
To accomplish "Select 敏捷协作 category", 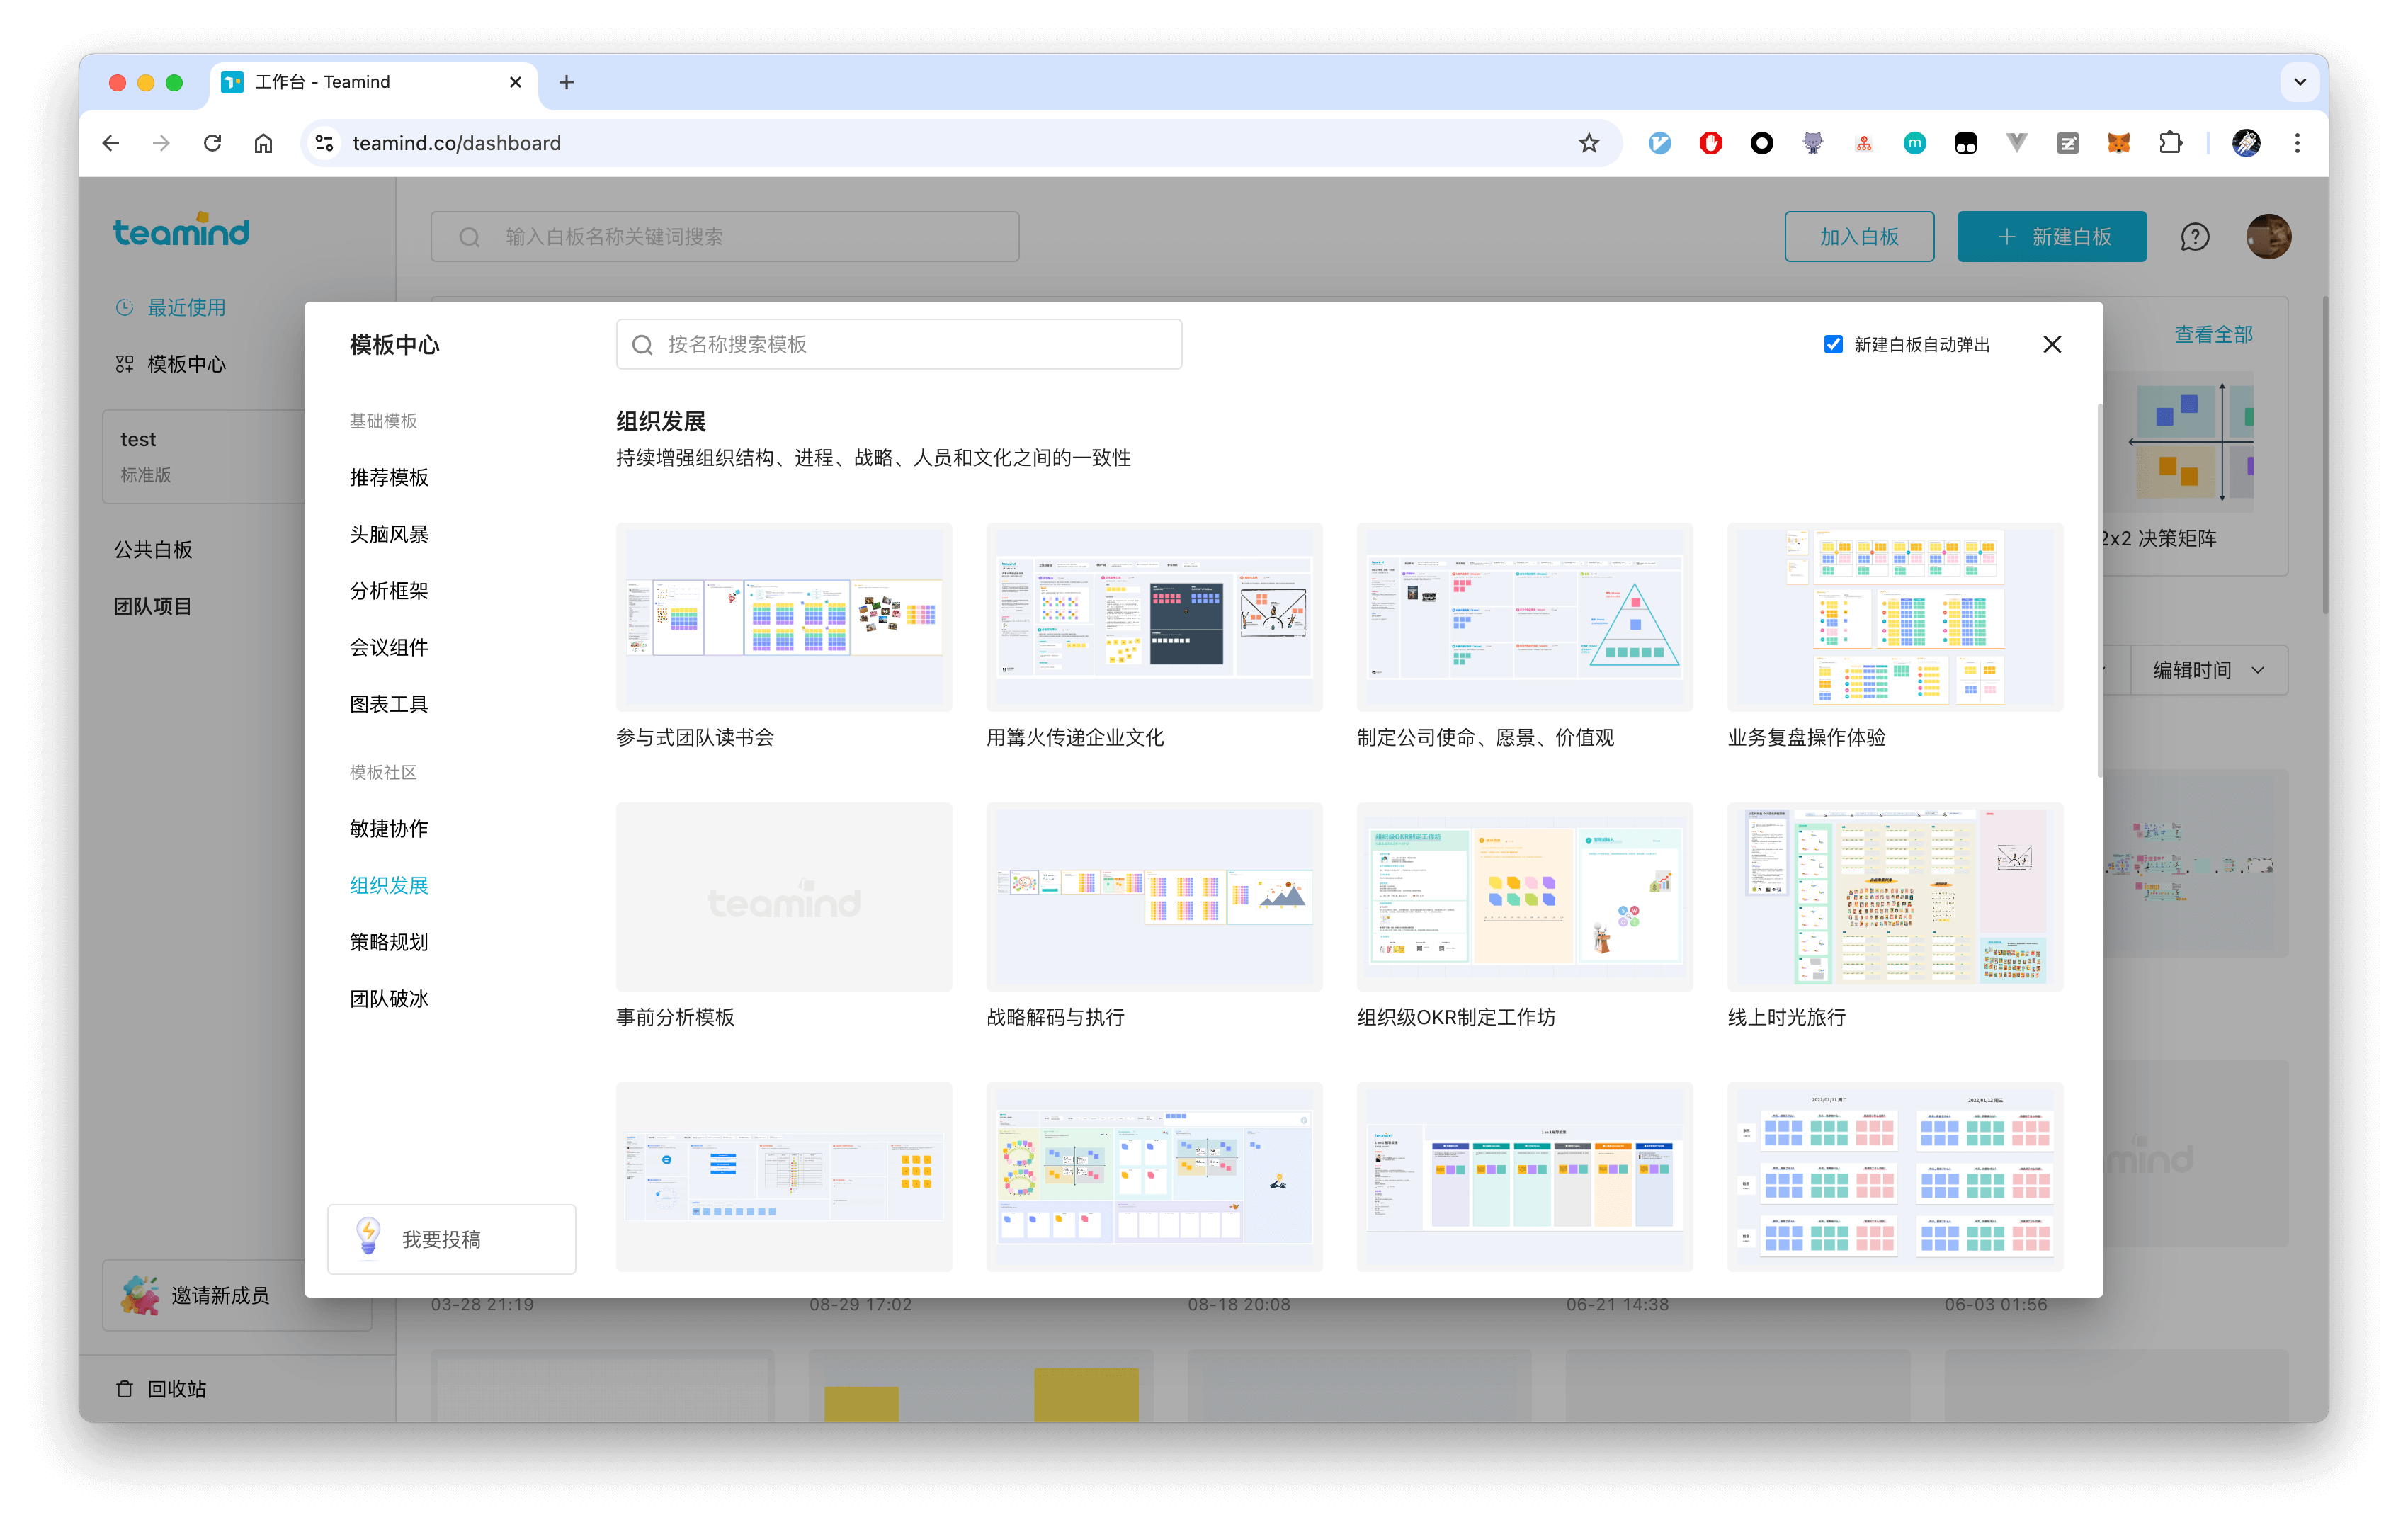I will 389,828.
